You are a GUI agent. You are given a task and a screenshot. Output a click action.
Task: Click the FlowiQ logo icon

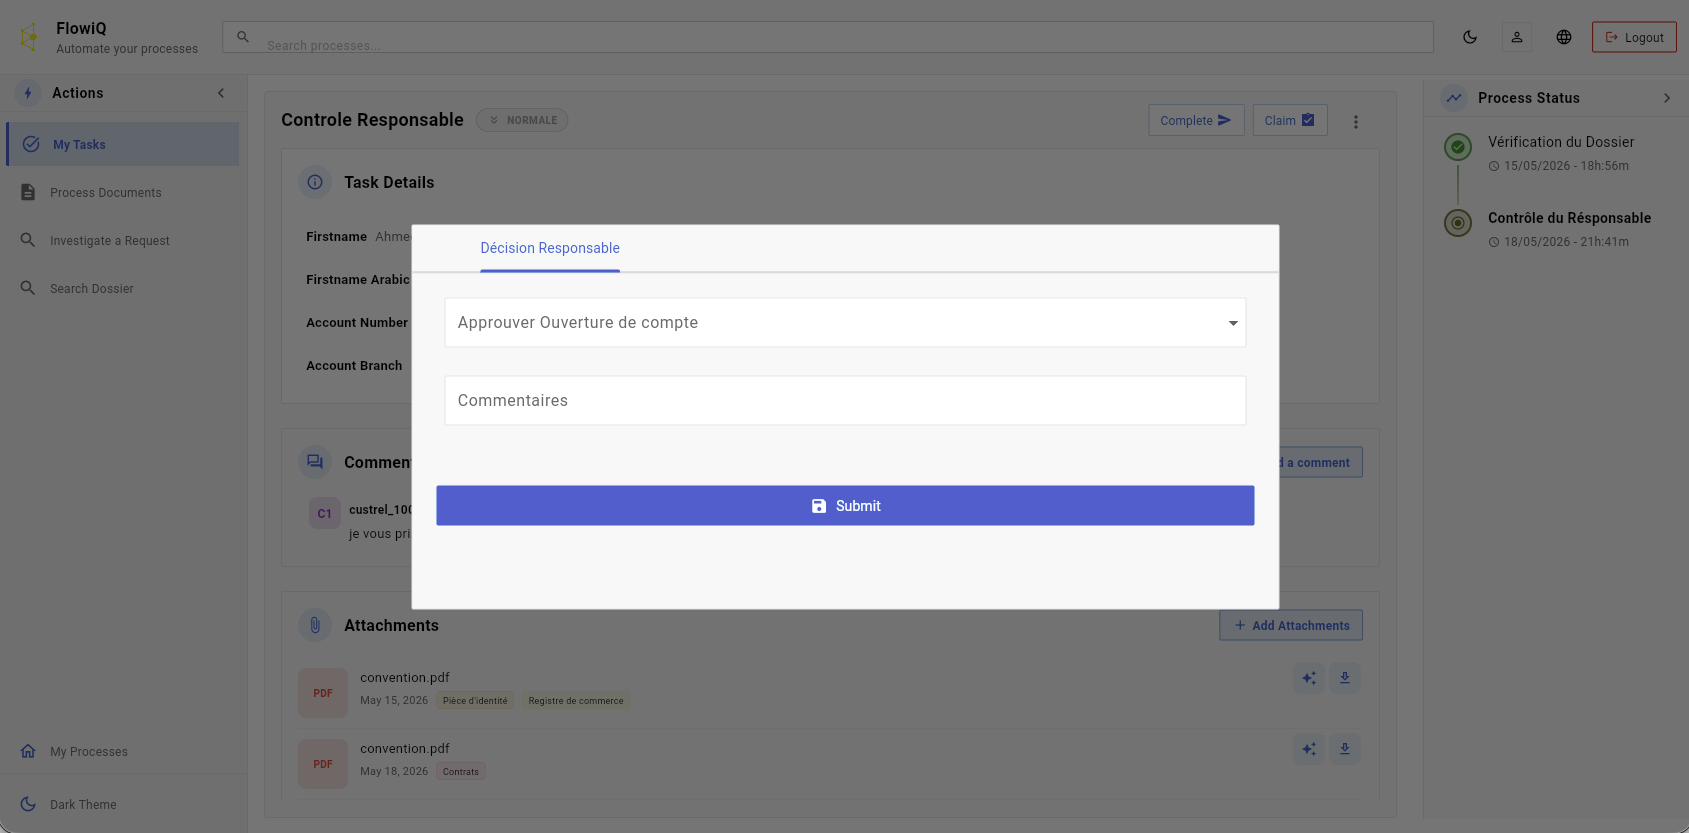29,37
